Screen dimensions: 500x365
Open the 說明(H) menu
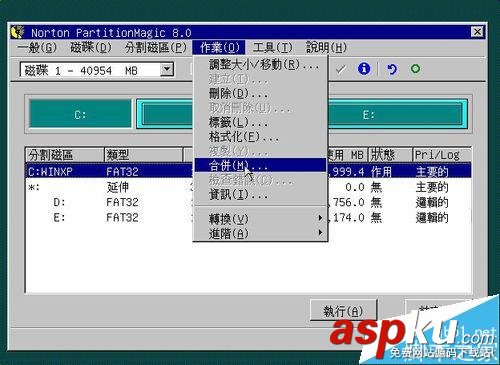point(326,48)
